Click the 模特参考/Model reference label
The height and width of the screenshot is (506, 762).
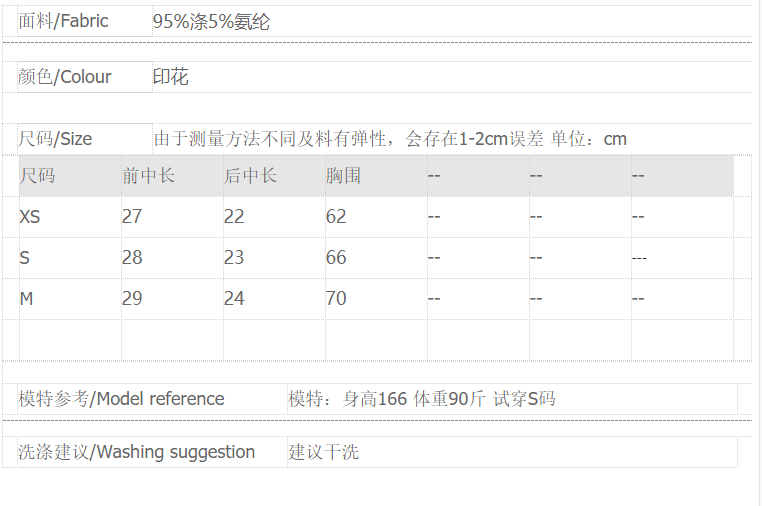122,399
